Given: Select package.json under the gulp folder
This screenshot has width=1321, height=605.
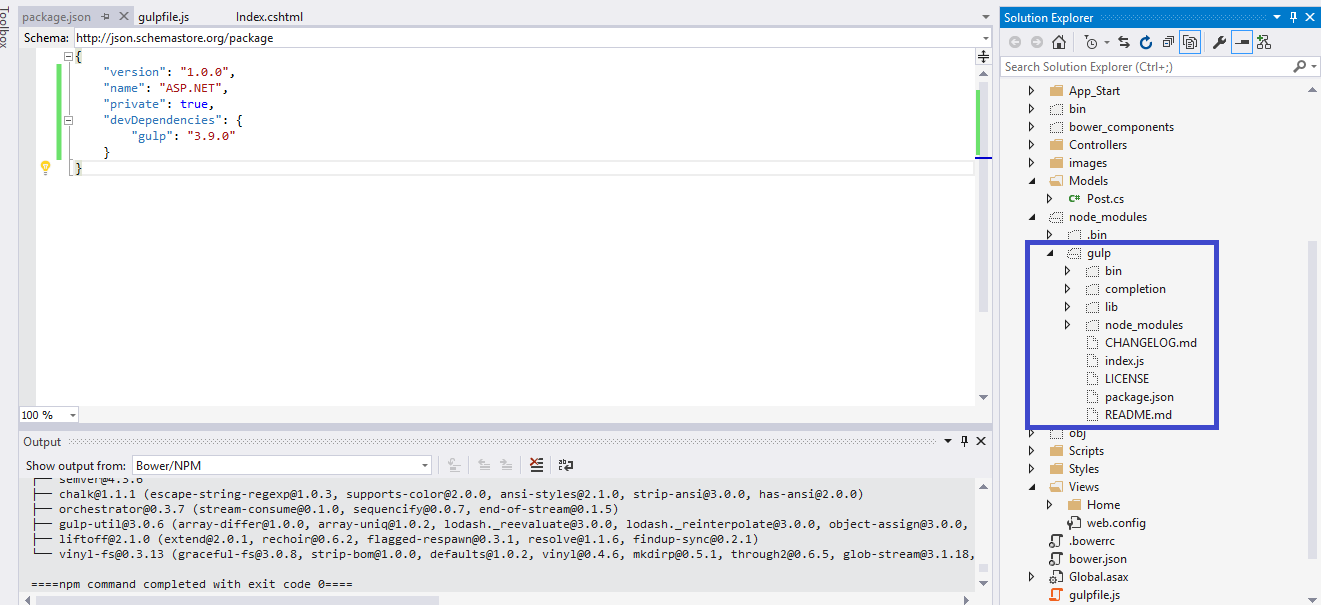Looking at the screenshot, I should (x=1139, y=397).
